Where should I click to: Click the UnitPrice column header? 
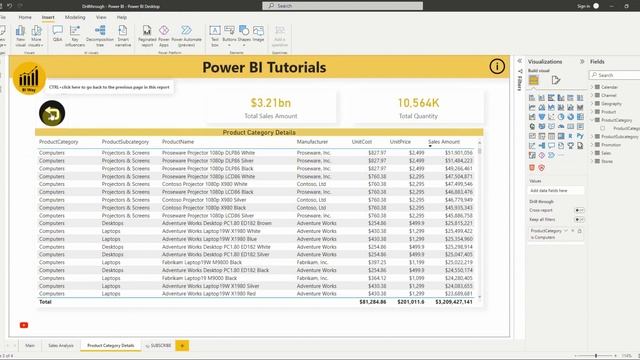(400, 142)
